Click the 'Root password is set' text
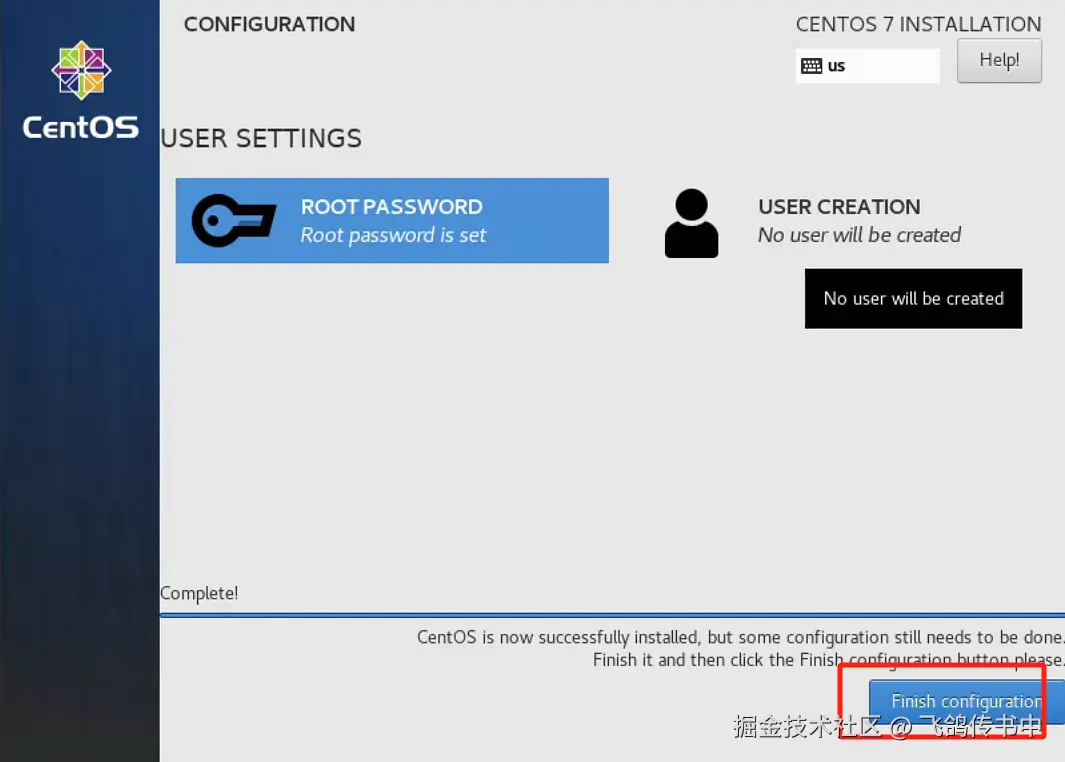1065x762 pixels. (x=393, y=235)
